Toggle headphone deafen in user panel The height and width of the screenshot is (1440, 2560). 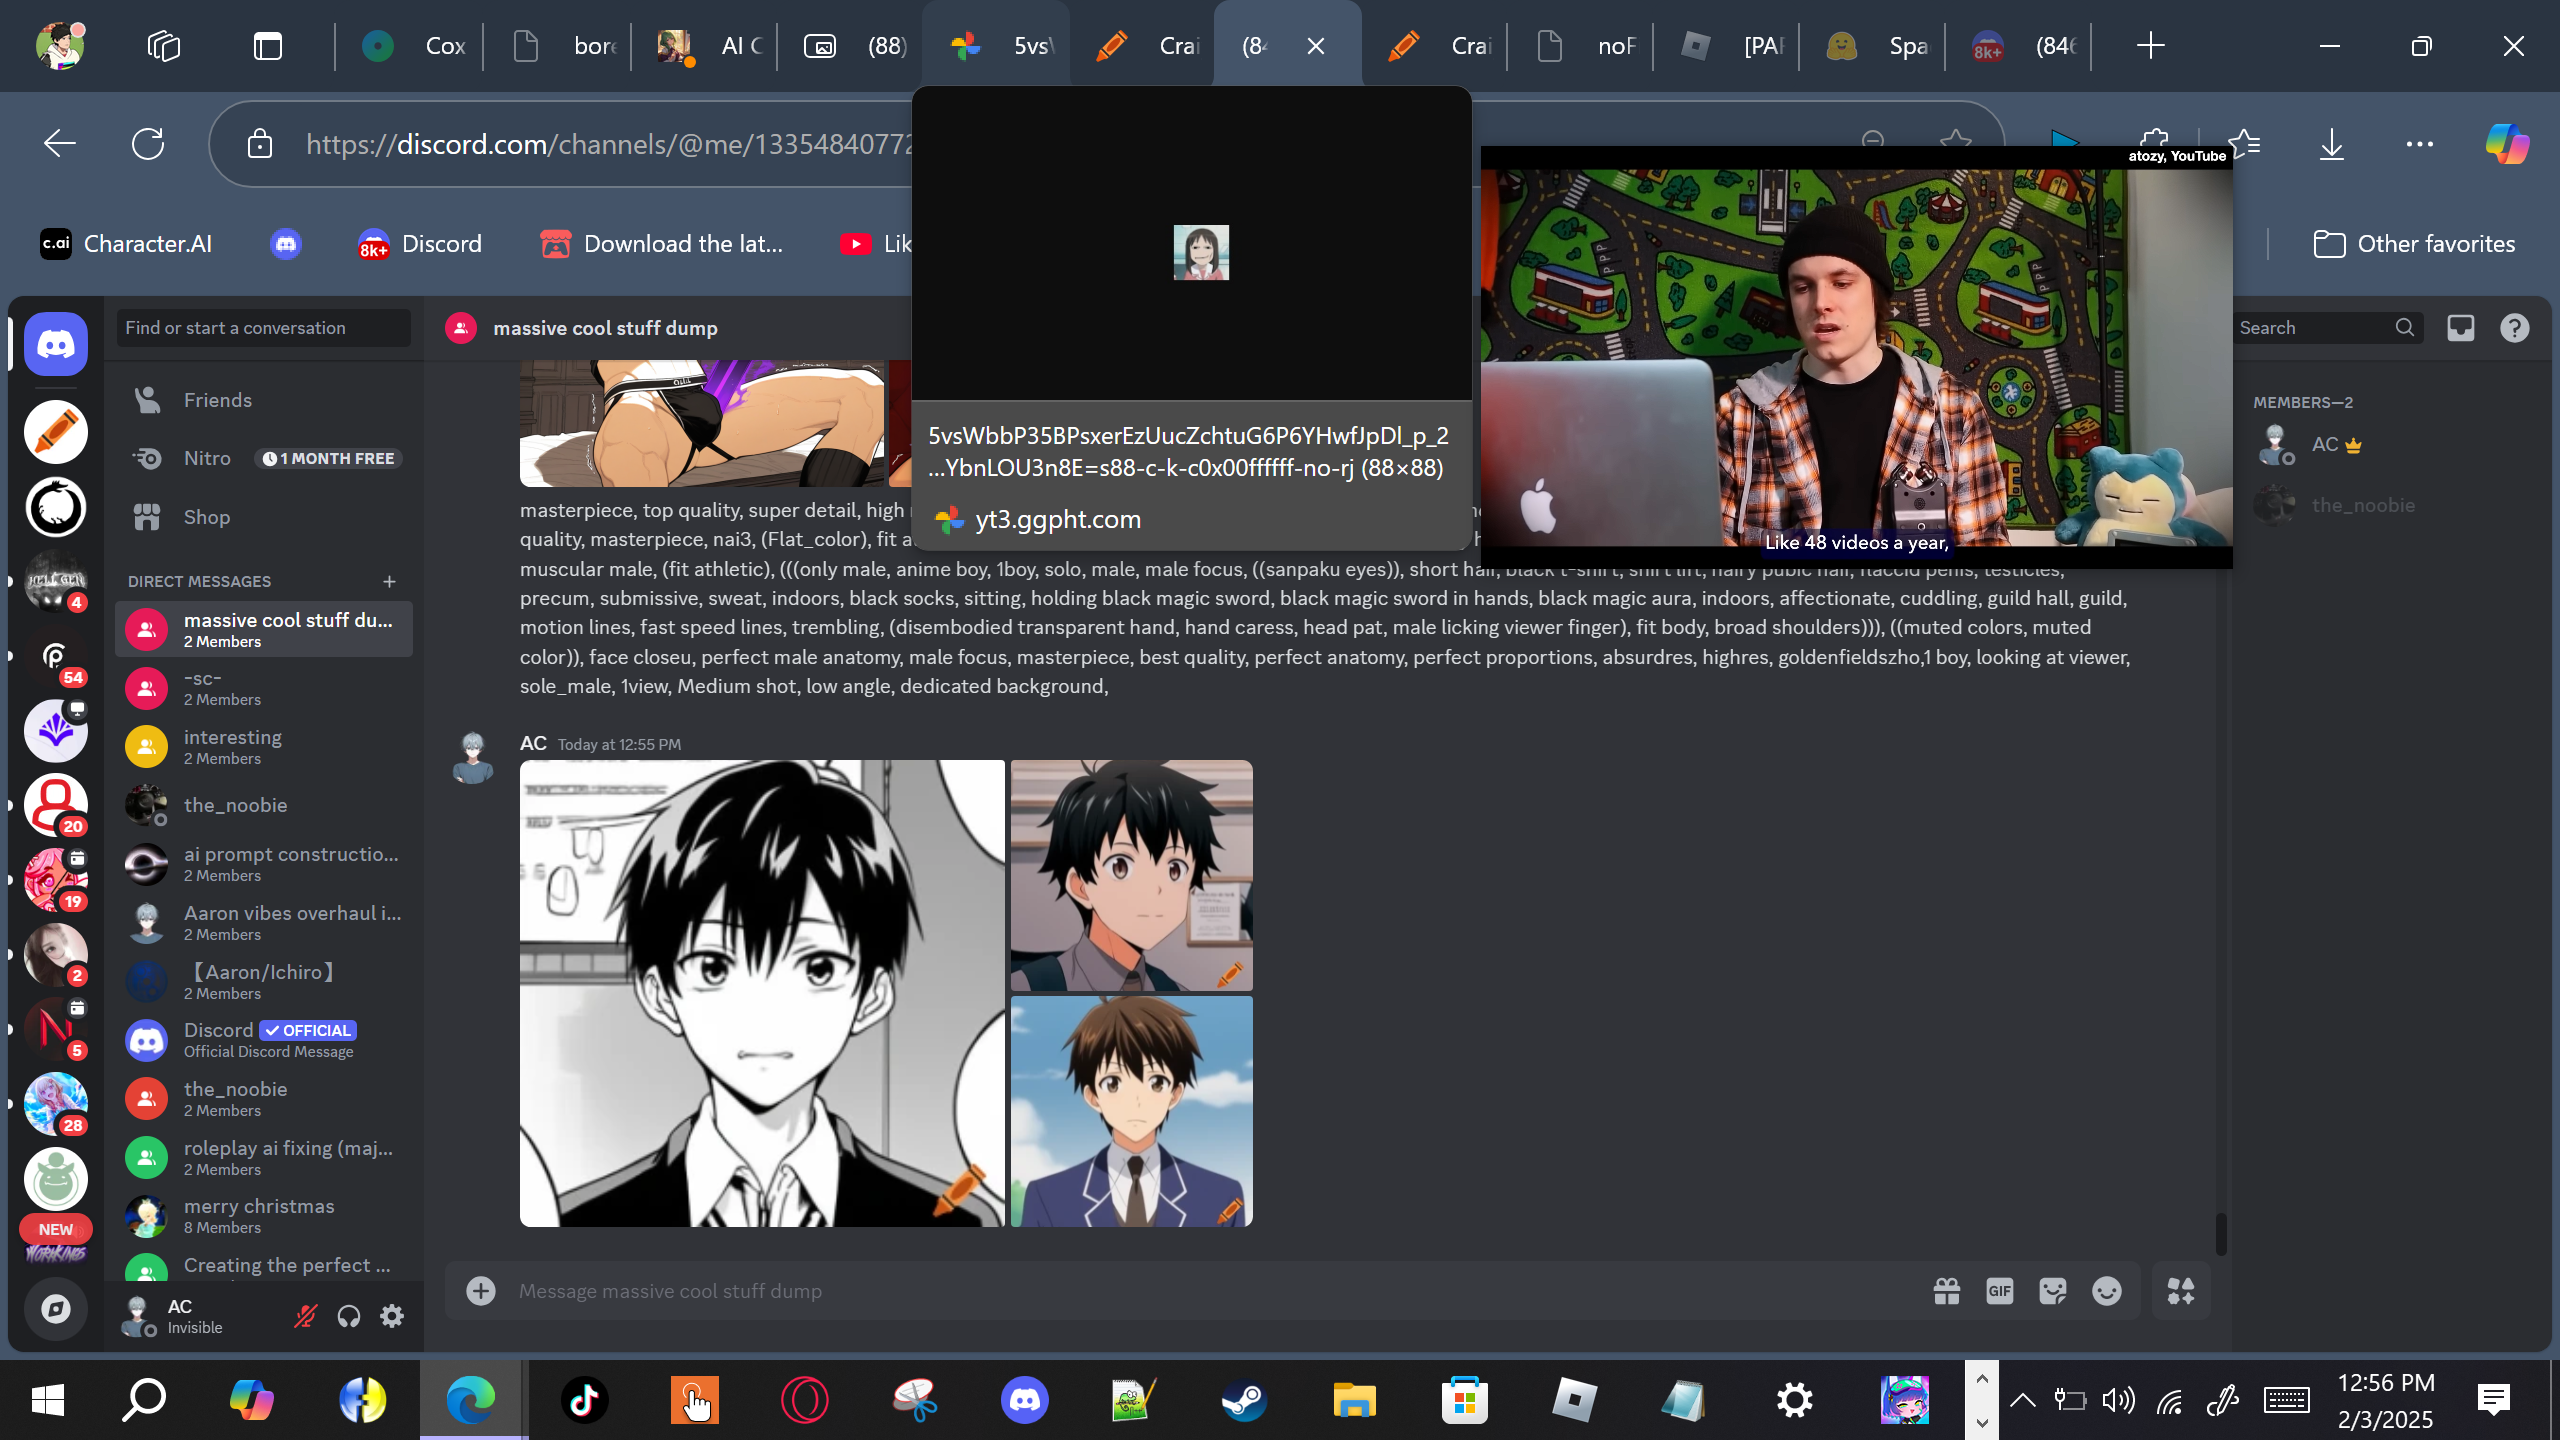click(348, 1316)
